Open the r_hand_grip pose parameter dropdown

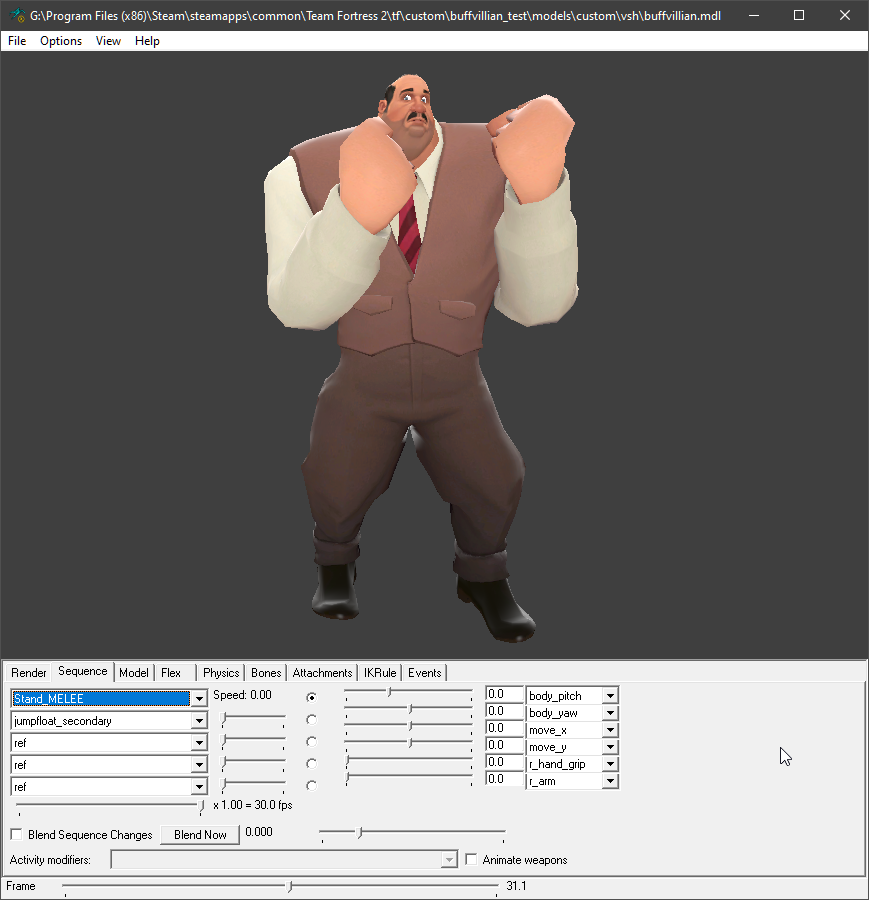(610, 764)
